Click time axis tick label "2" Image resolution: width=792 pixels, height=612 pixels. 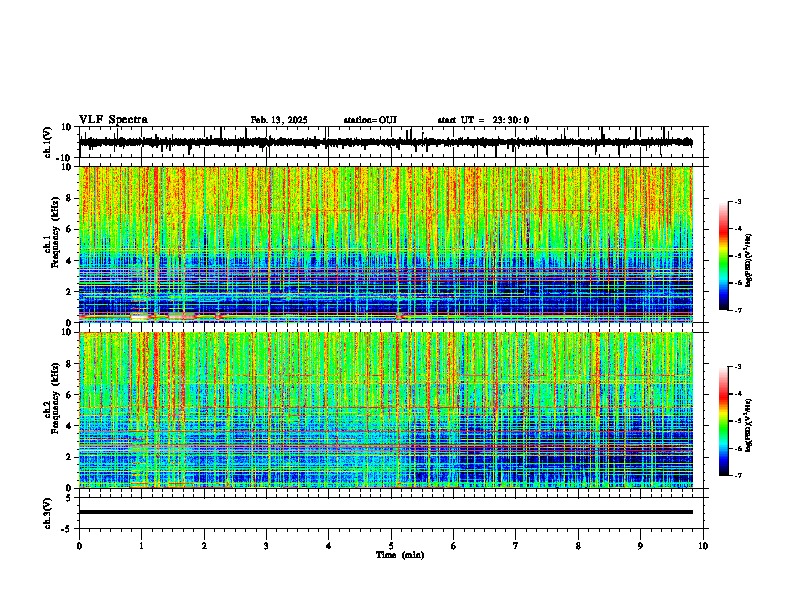point(204,546)
